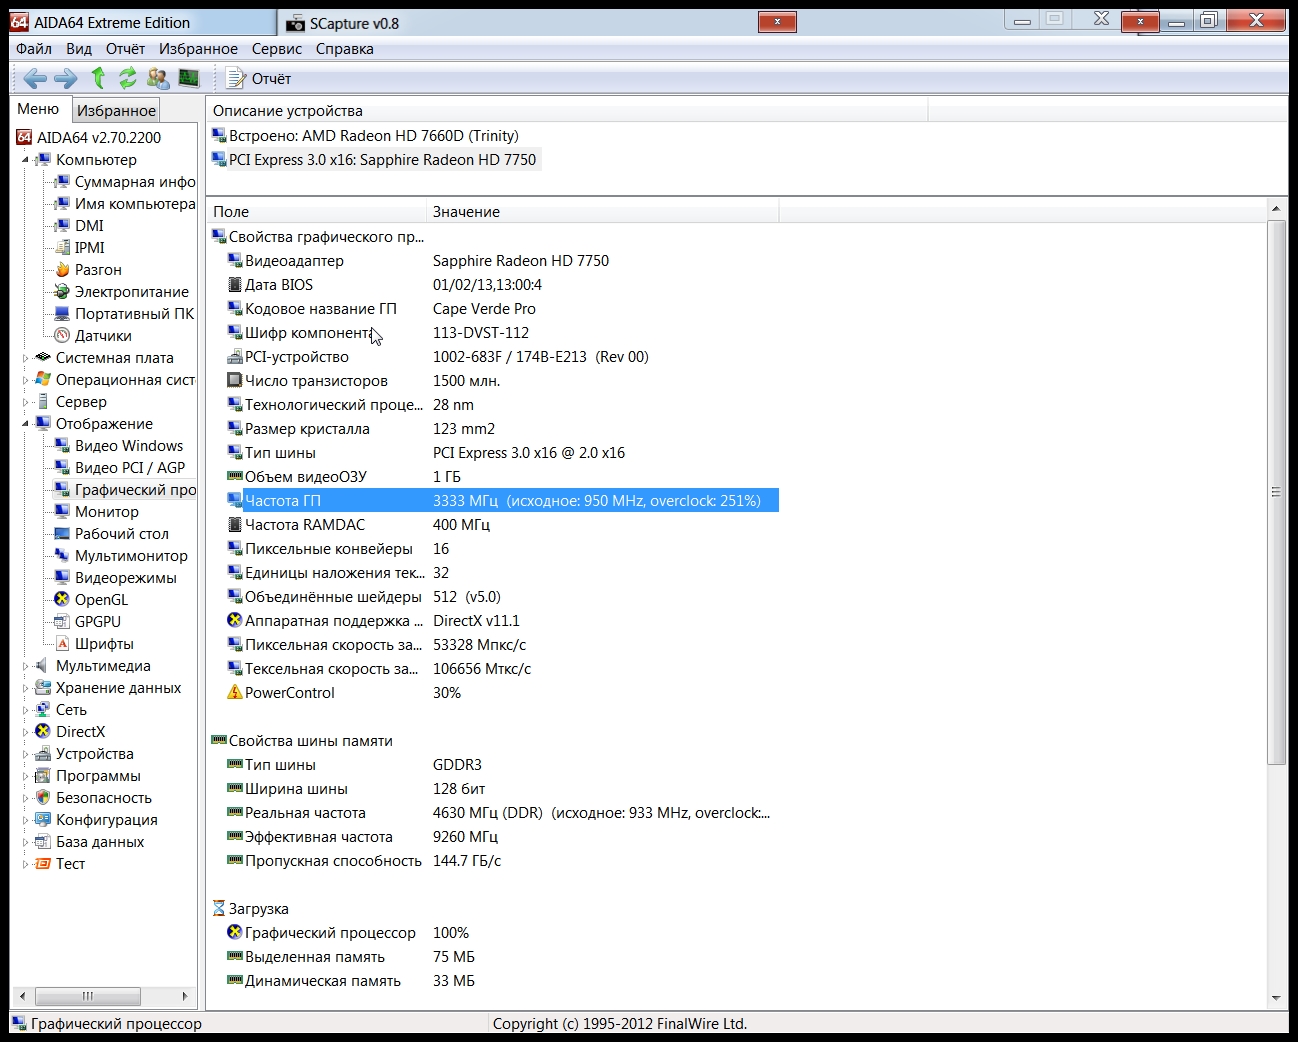Image resolution: width=1298 pixels, height=1042 pixels.
Task: Open the Сервис menu
Action: pyautogui.click(x=277, y=49)
